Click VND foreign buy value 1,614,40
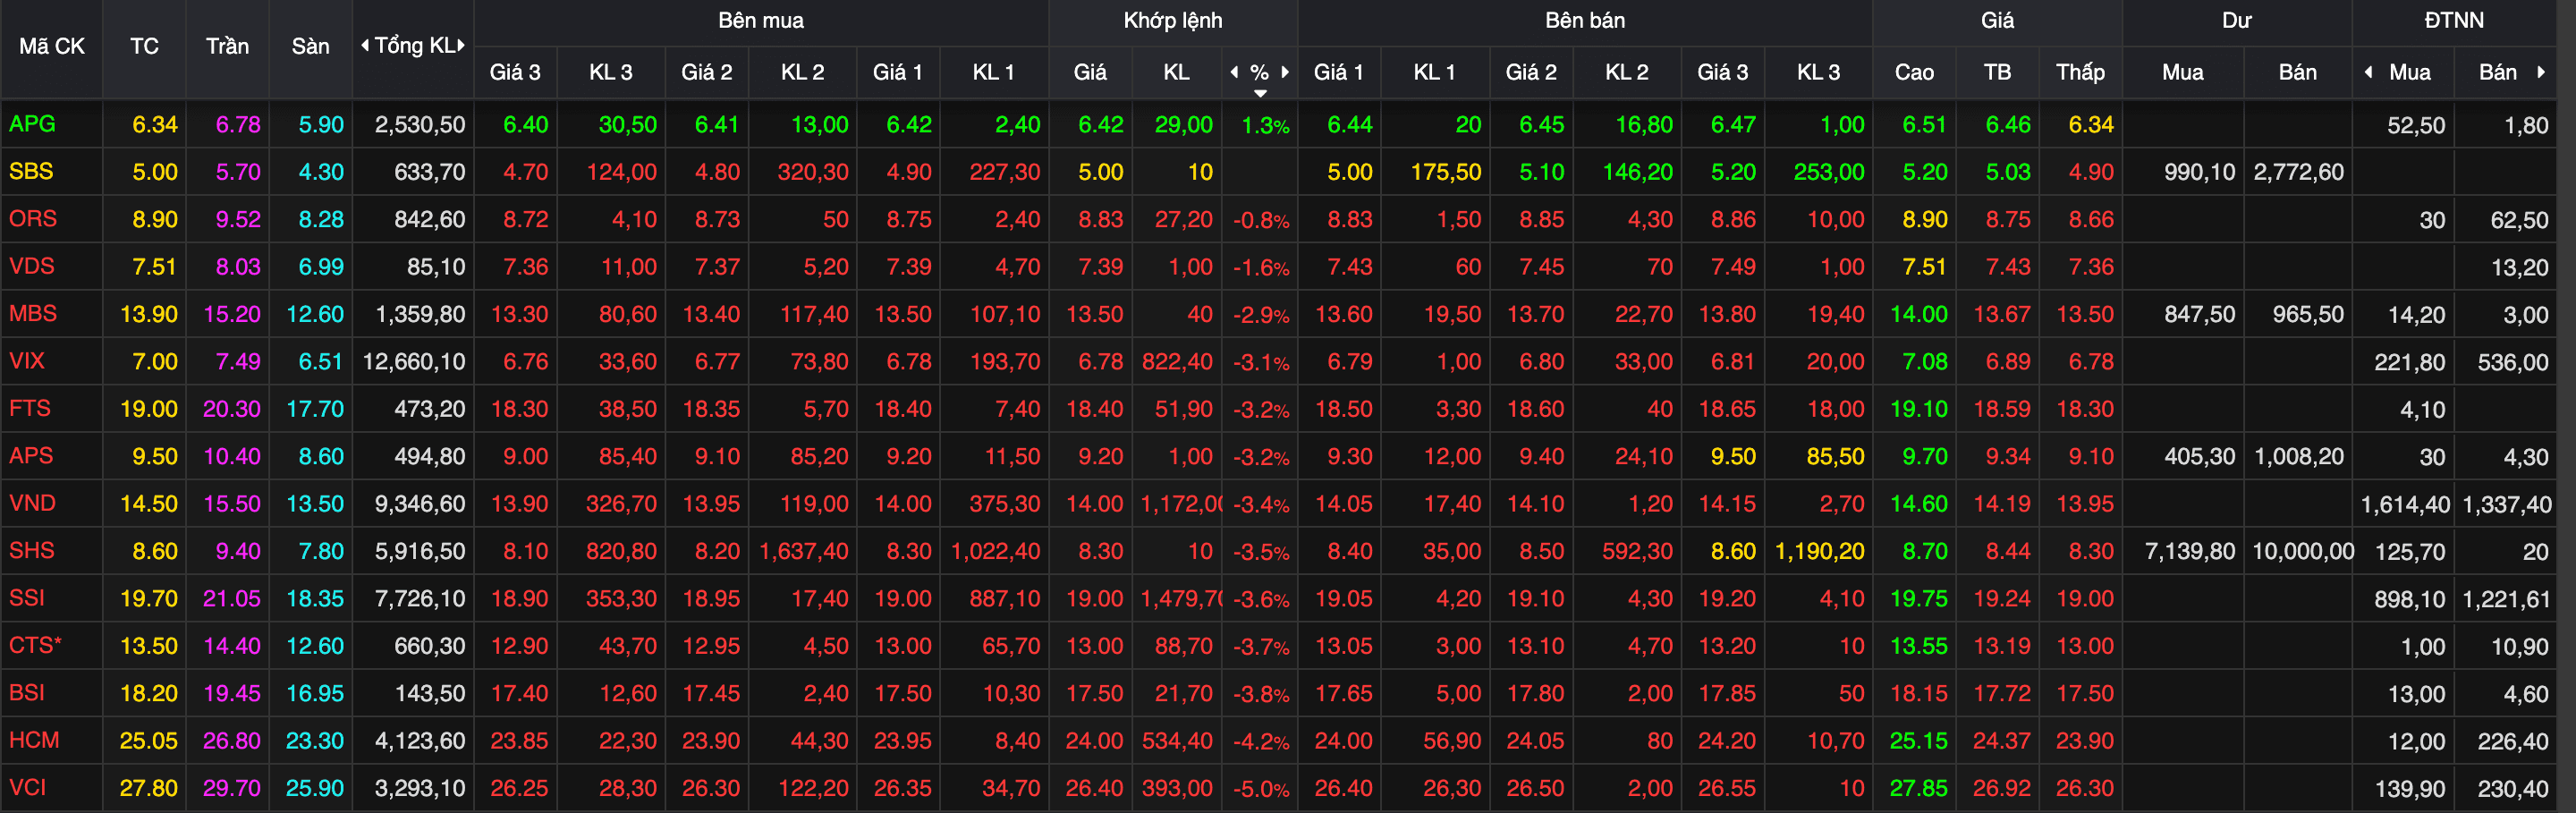 pyautogui.click(x=2406, y=504)
